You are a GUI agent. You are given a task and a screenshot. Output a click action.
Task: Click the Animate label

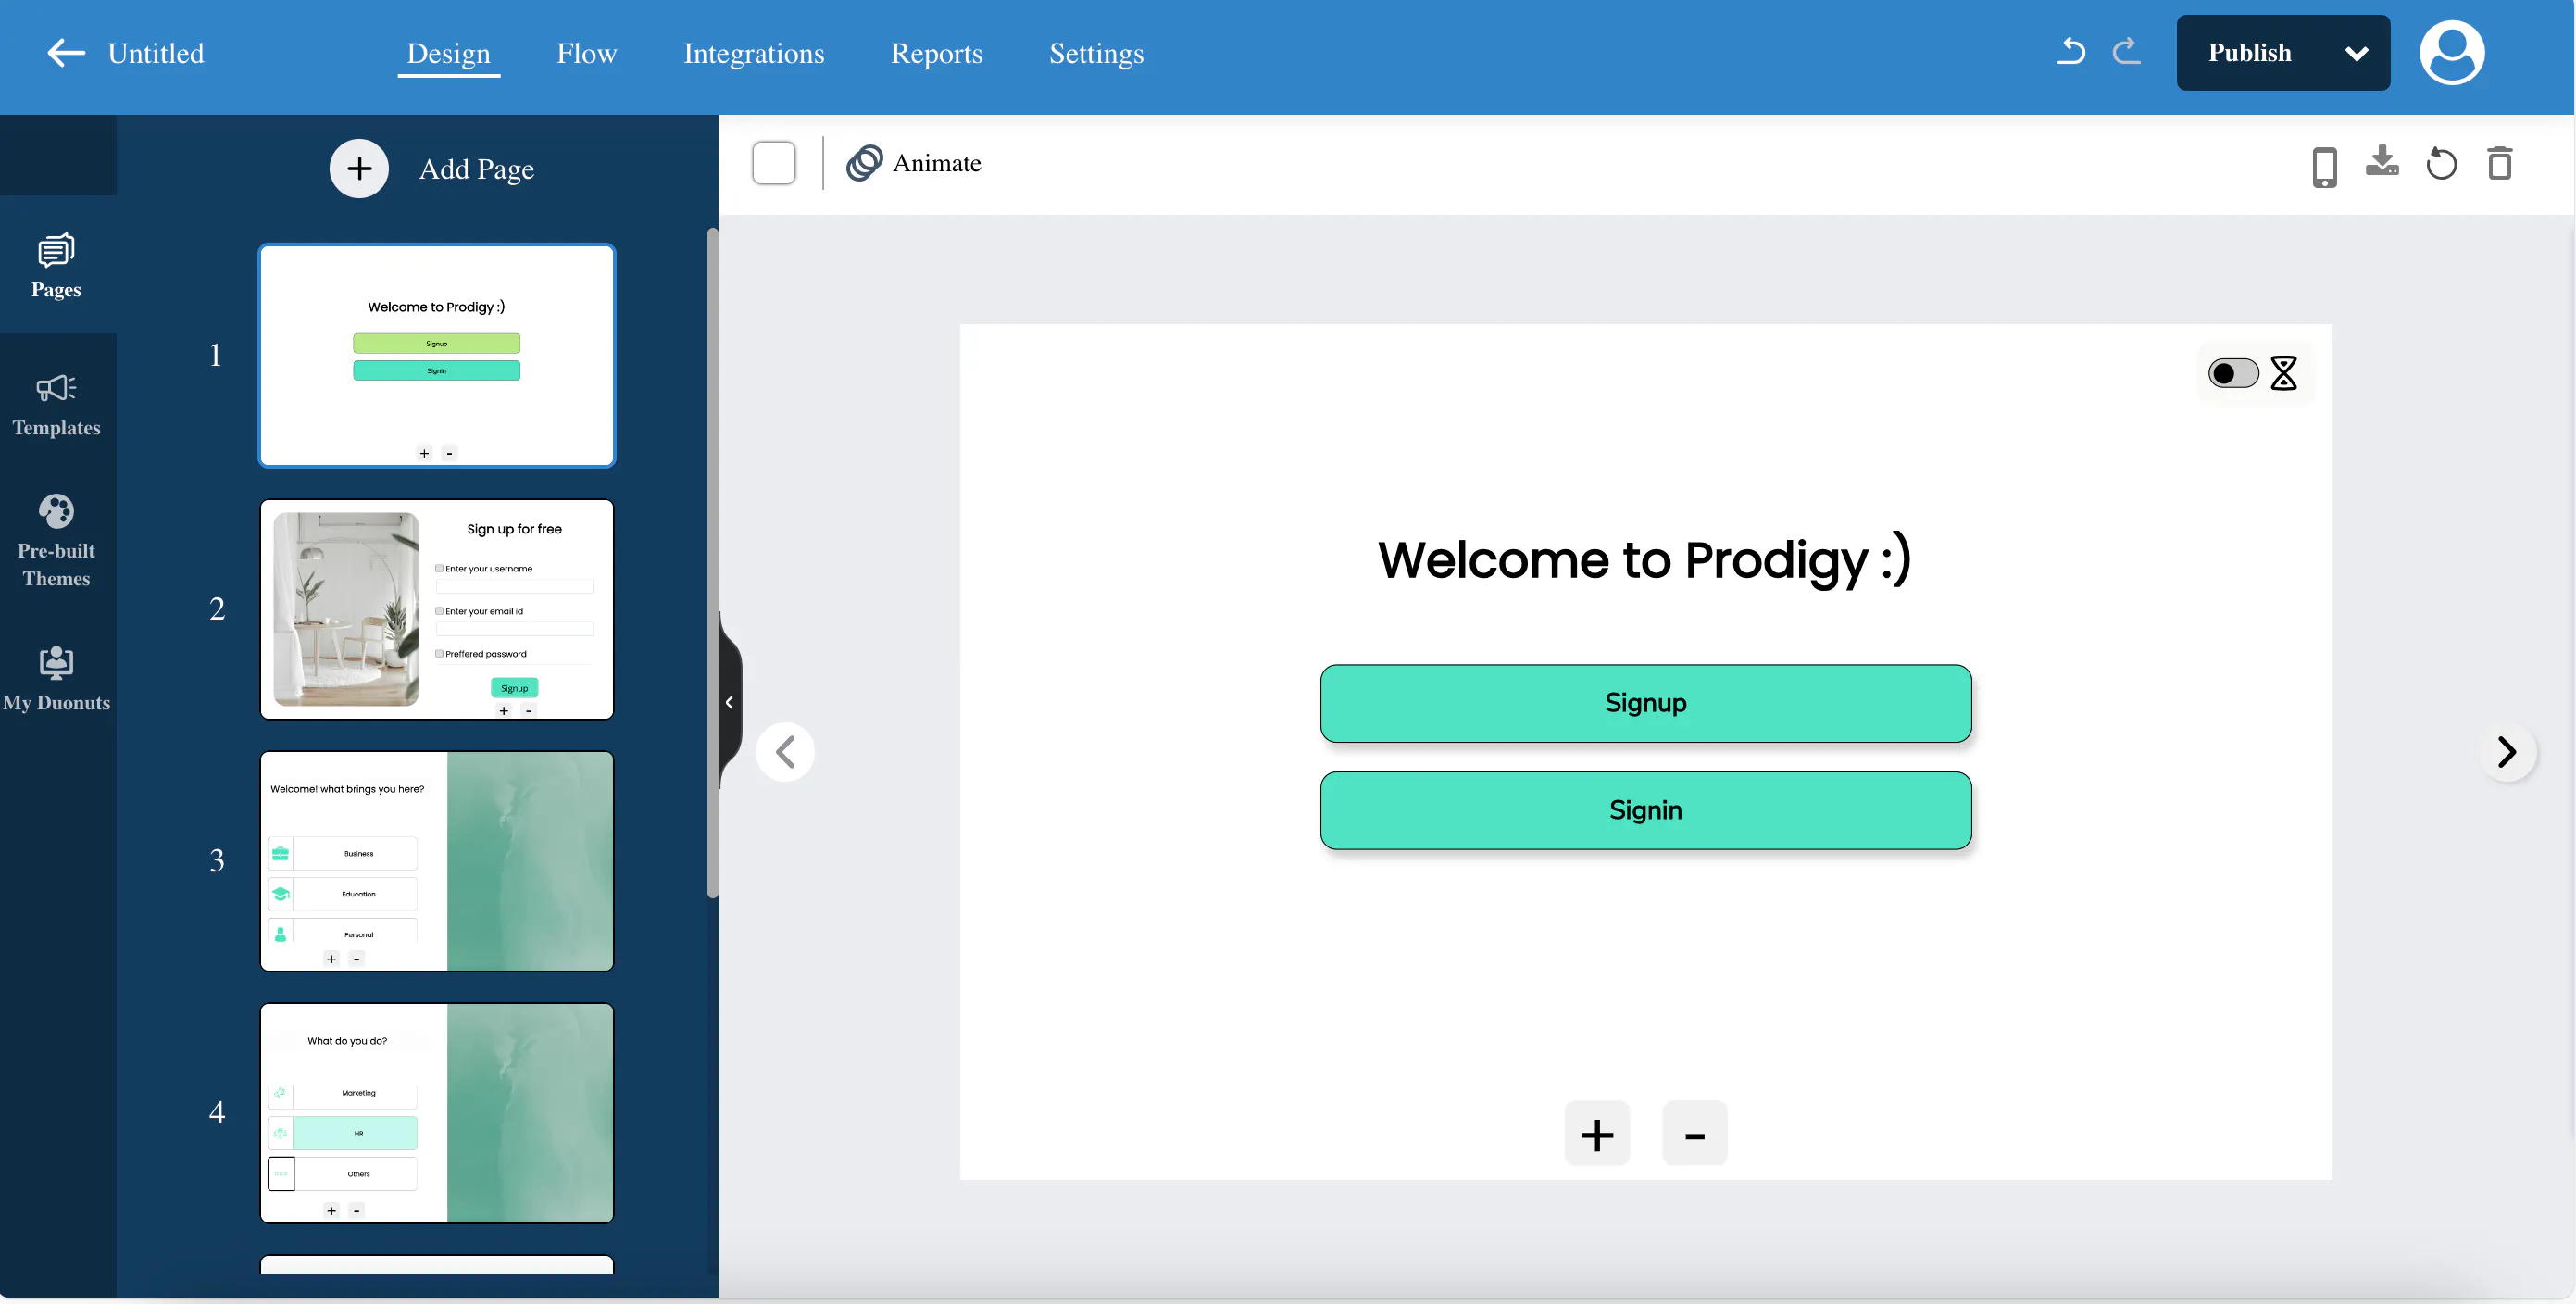pos(936,163)
